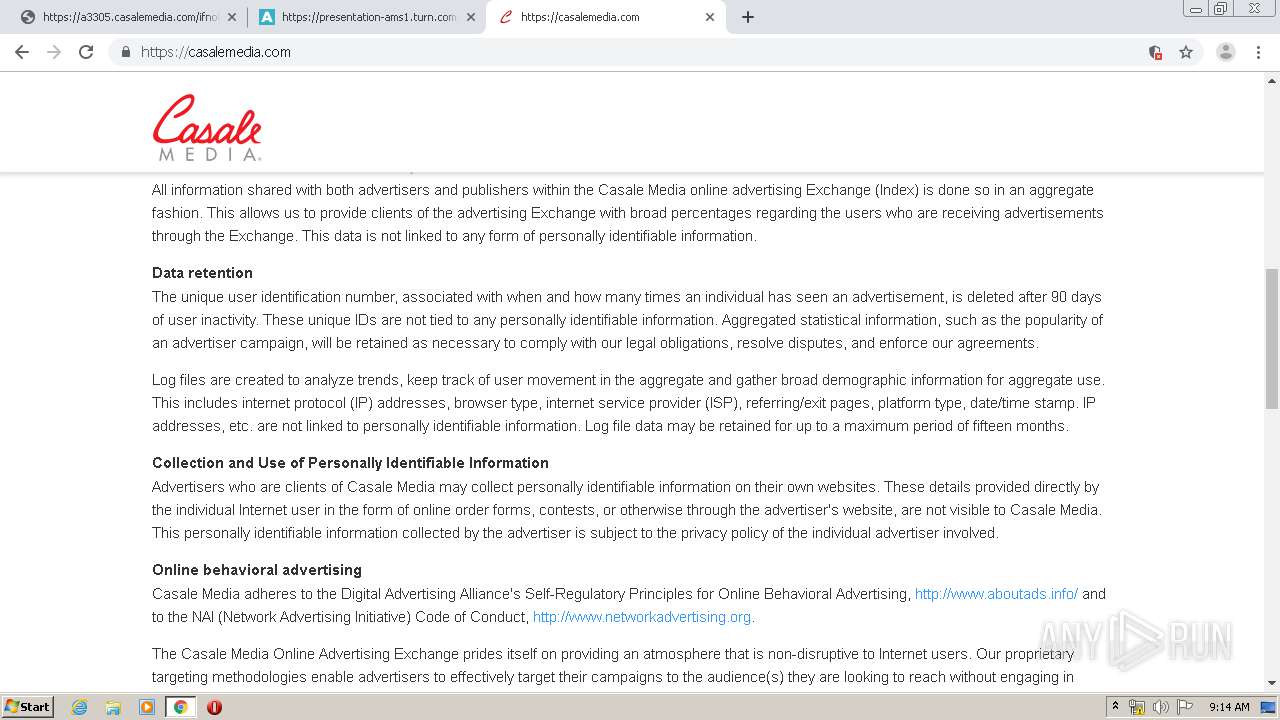Close the presentation-ams1.turn.com tab
The width and height of the screenshot is (1280, 720).
tap(471, 17)
